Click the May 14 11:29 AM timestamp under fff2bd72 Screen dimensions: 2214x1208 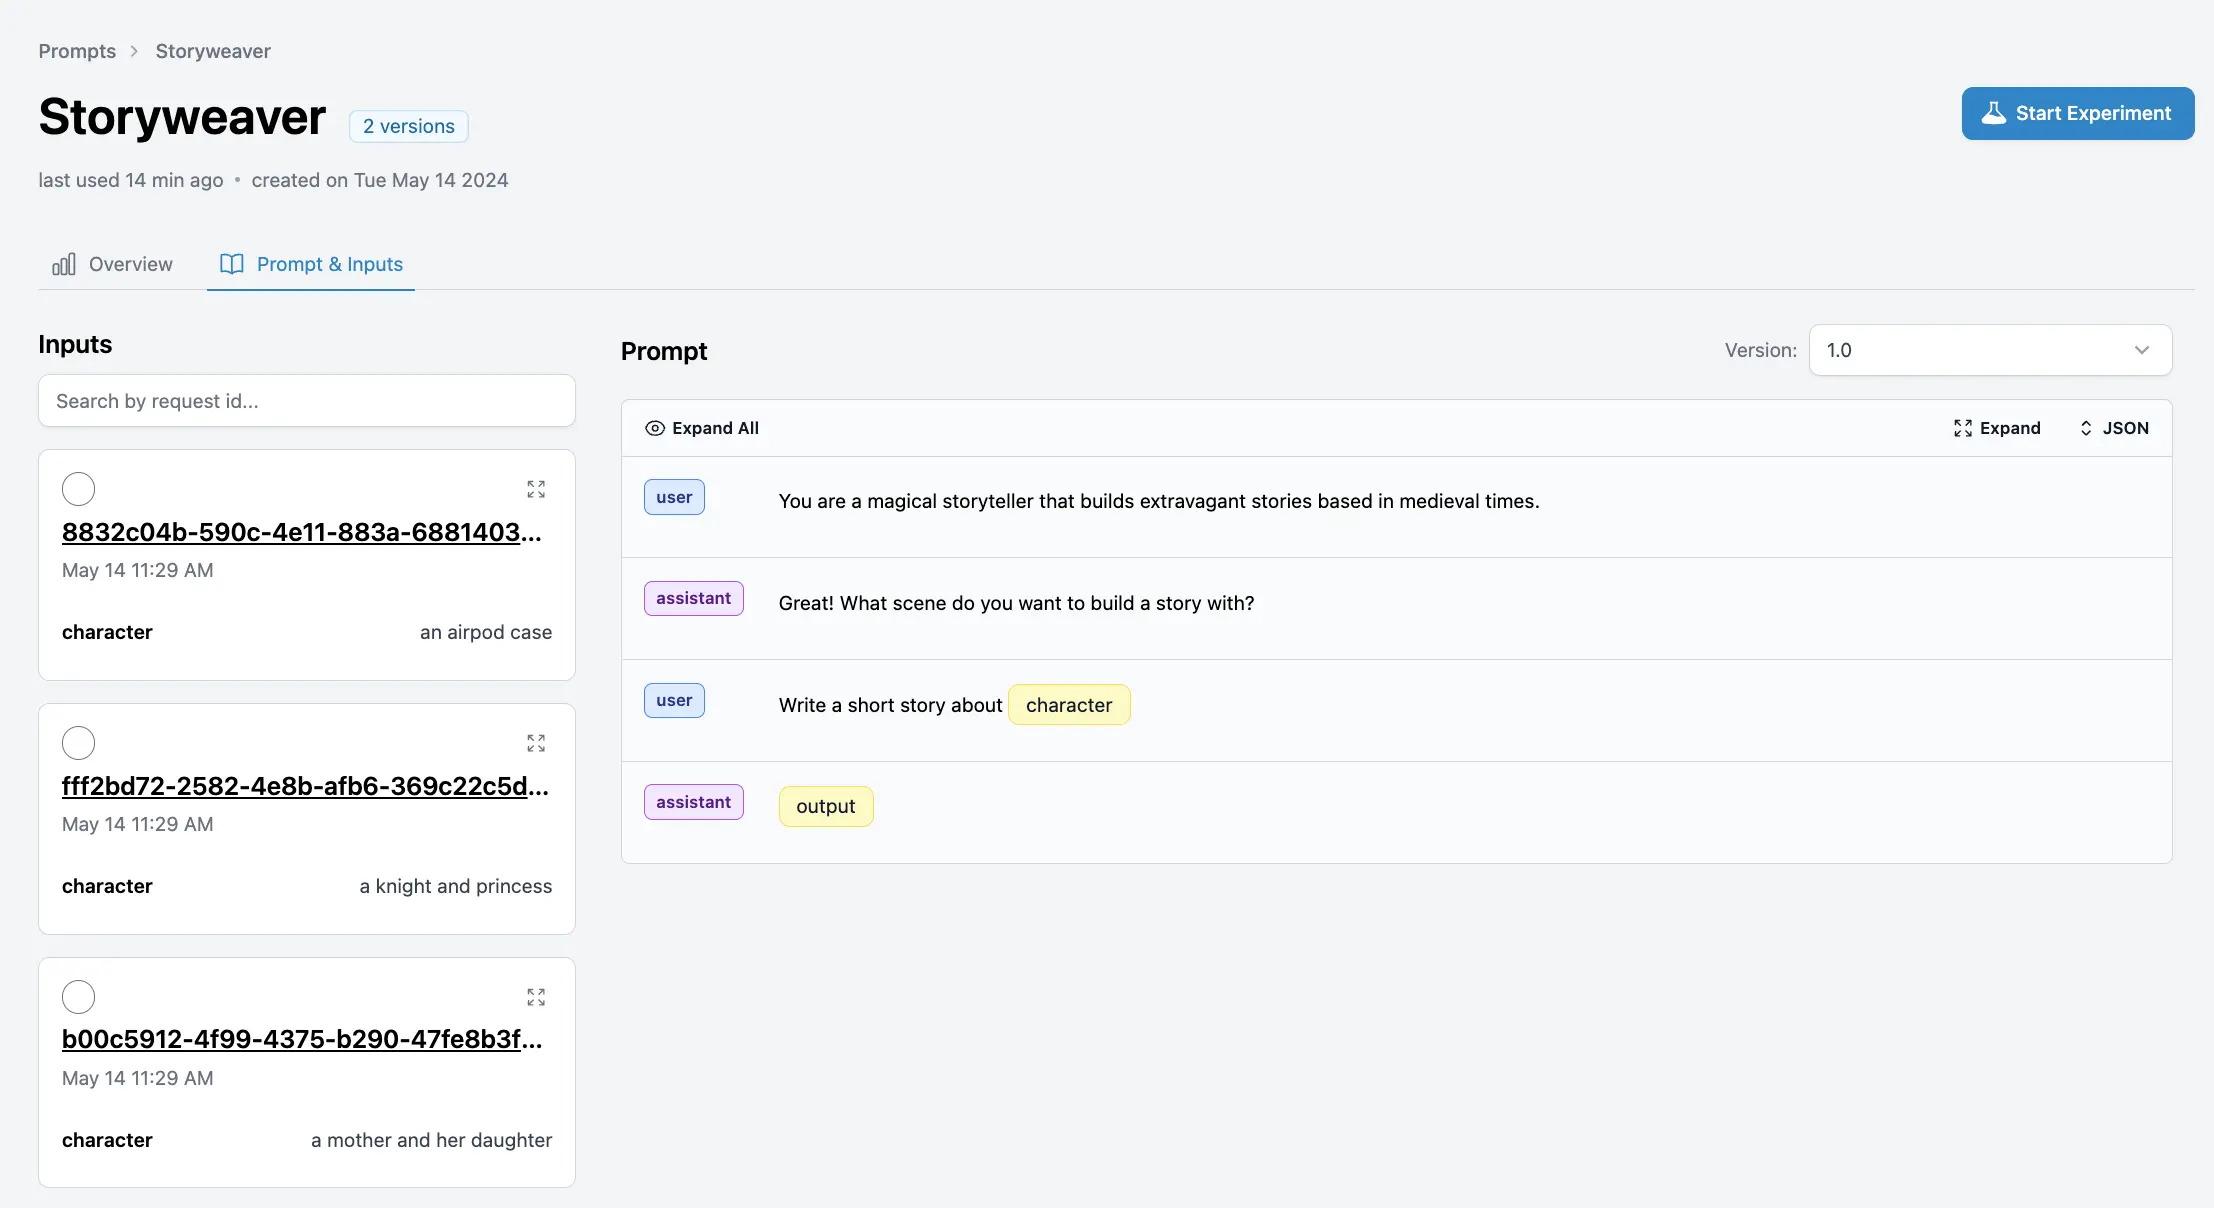click(x=138, y=824)
